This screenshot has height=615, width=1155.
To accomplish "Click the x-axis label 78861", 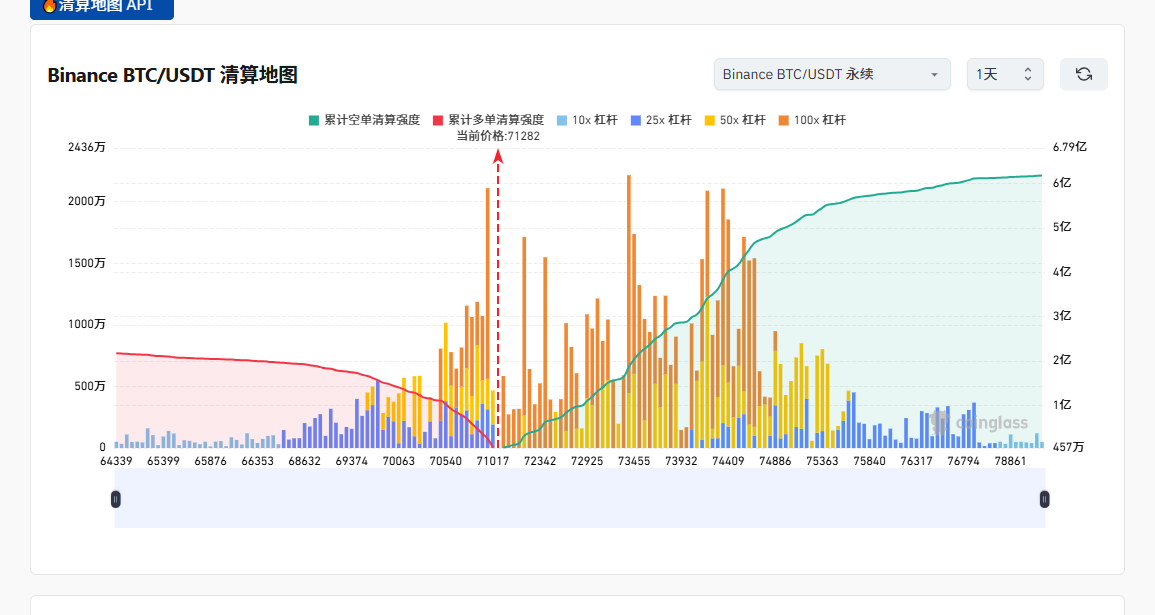I will pos(1010,461).
